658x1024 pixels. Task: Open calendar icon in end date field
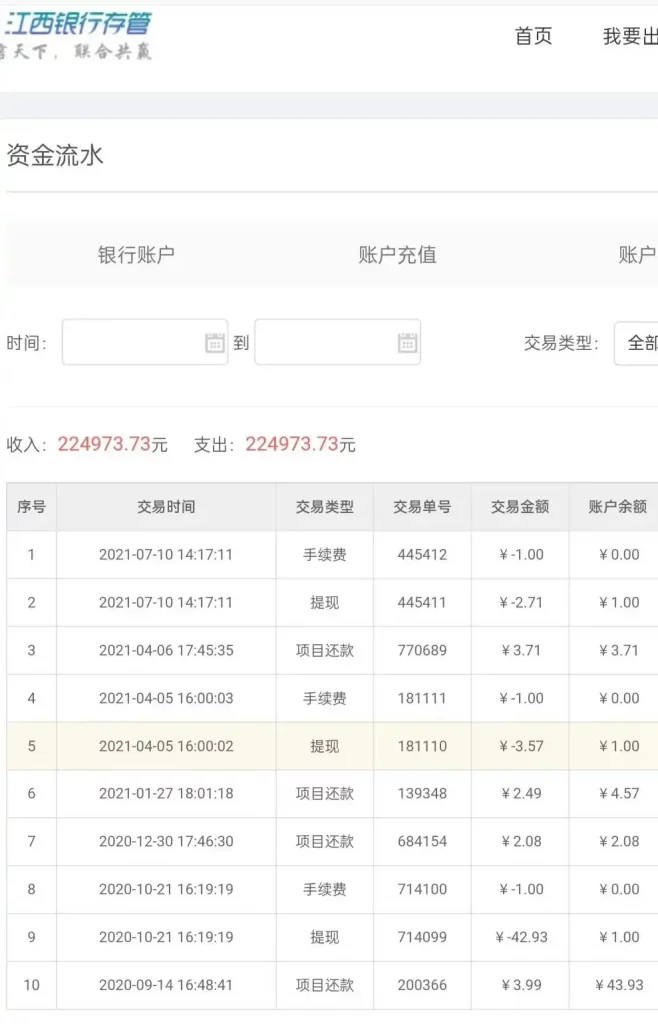click(x=407, y=343)
